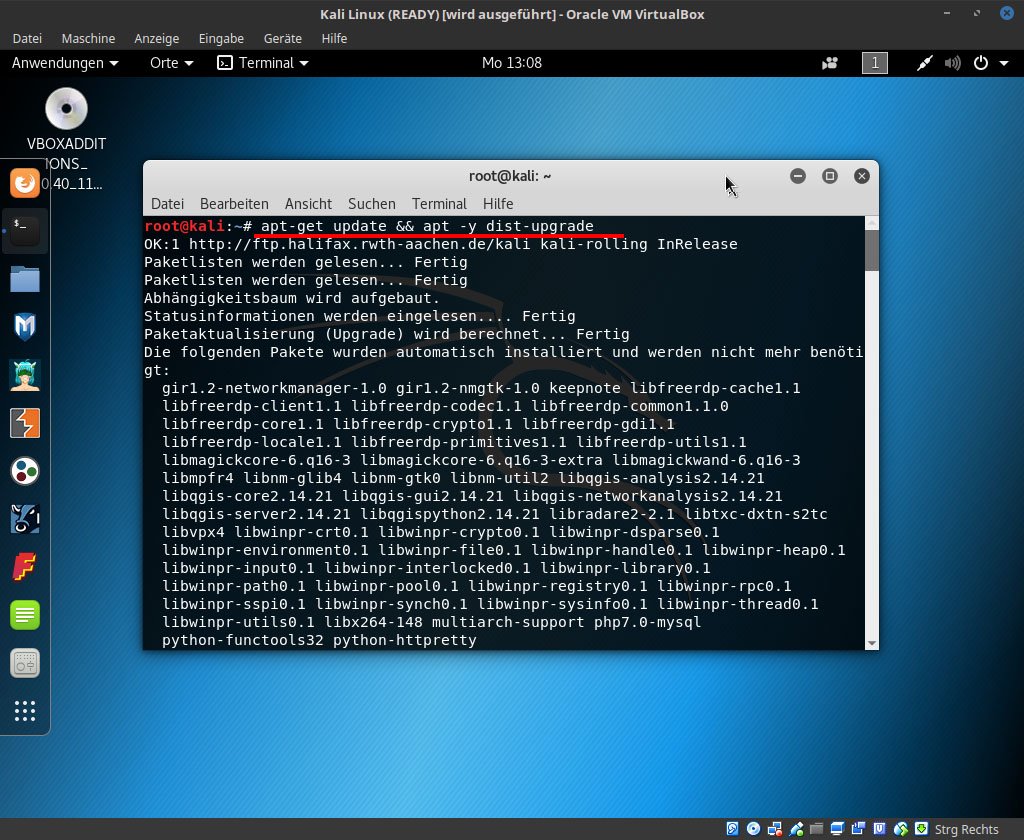Open workspace indicator 1

click(874, 63)
